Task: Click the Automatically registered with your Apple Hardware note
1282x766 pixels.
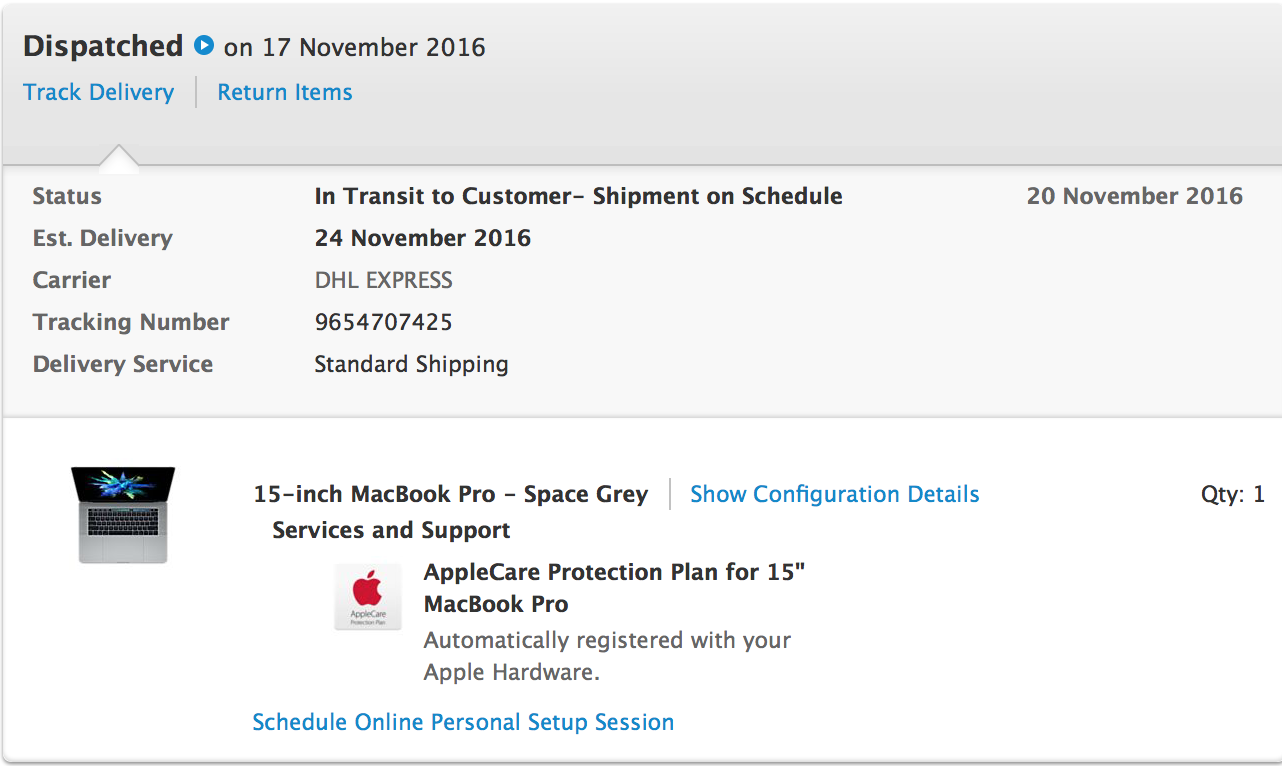Action: [607, 656]
